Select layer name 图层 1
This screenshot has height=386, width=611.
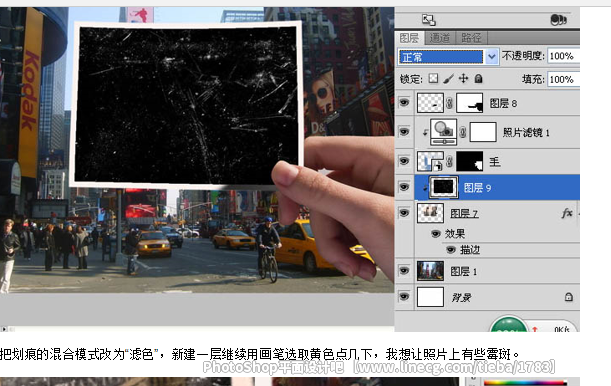point(463,271)
